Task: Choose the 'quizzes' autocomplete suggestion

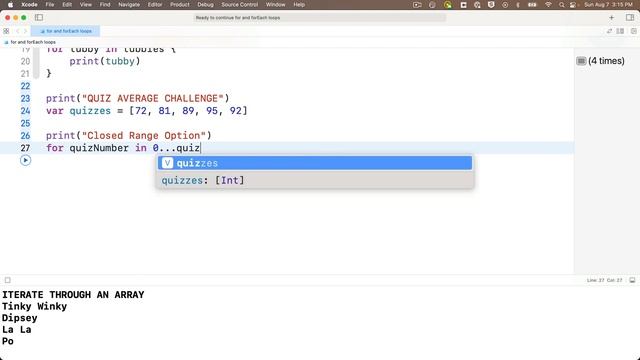Action: [315, 163]
